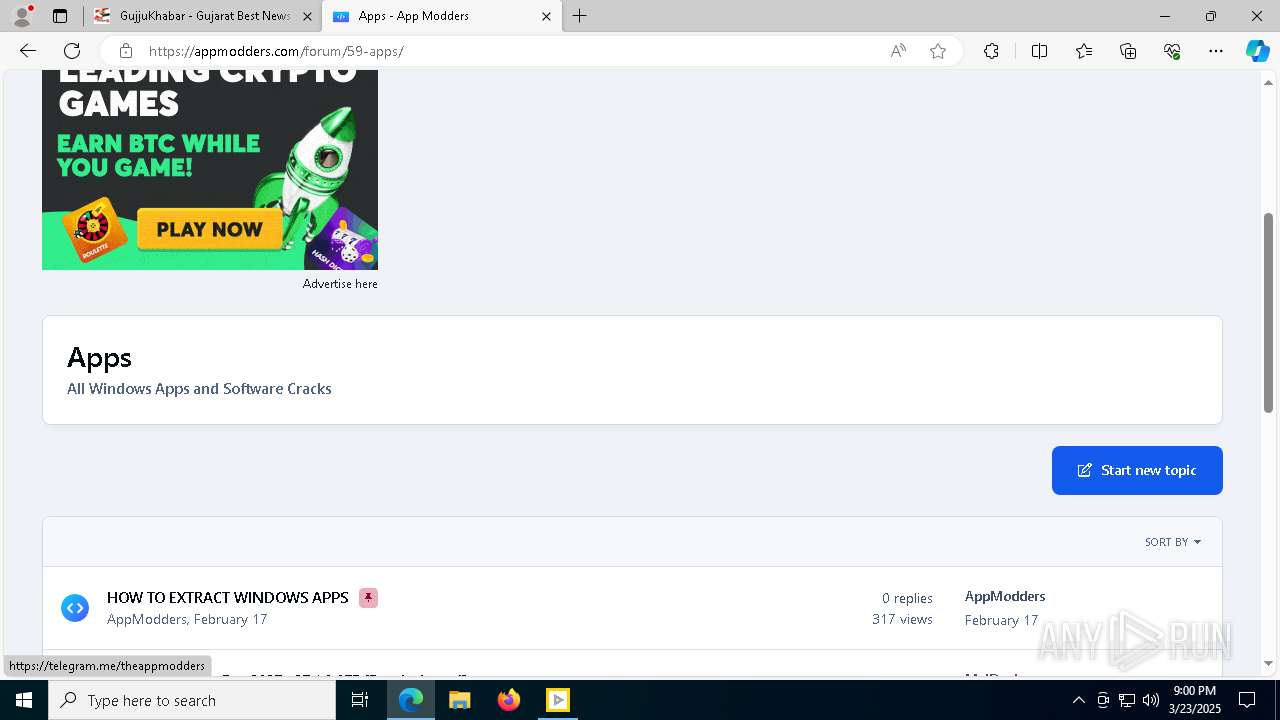The height and width of the screenshot is (720, 1280).
Task: Toggle split screen view
Action: pos(1039,51)
